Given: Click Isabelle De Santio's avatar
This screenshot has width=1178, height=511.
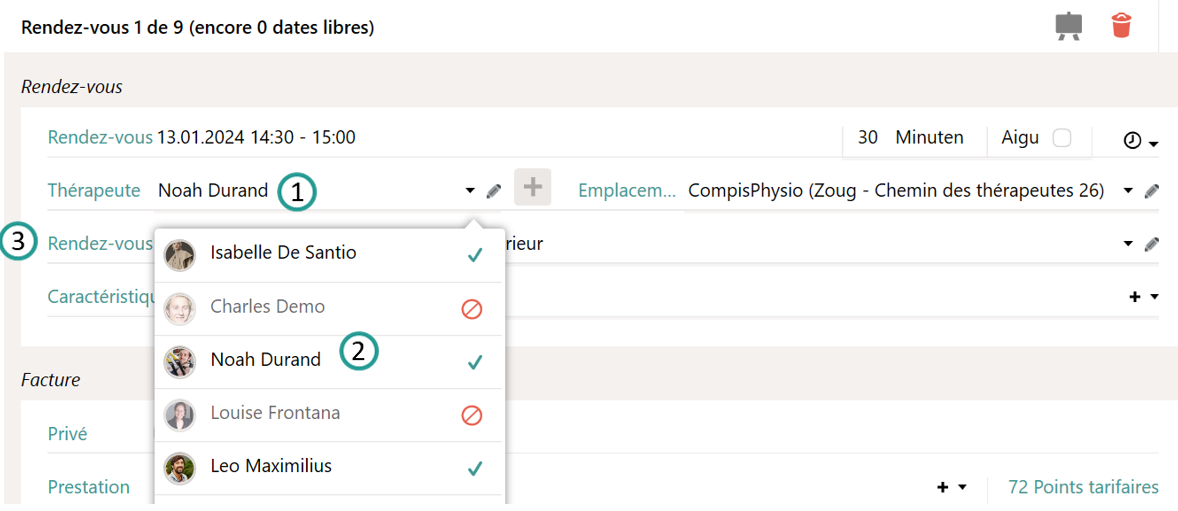Looking at the screenshot, I should click(180, 255).
